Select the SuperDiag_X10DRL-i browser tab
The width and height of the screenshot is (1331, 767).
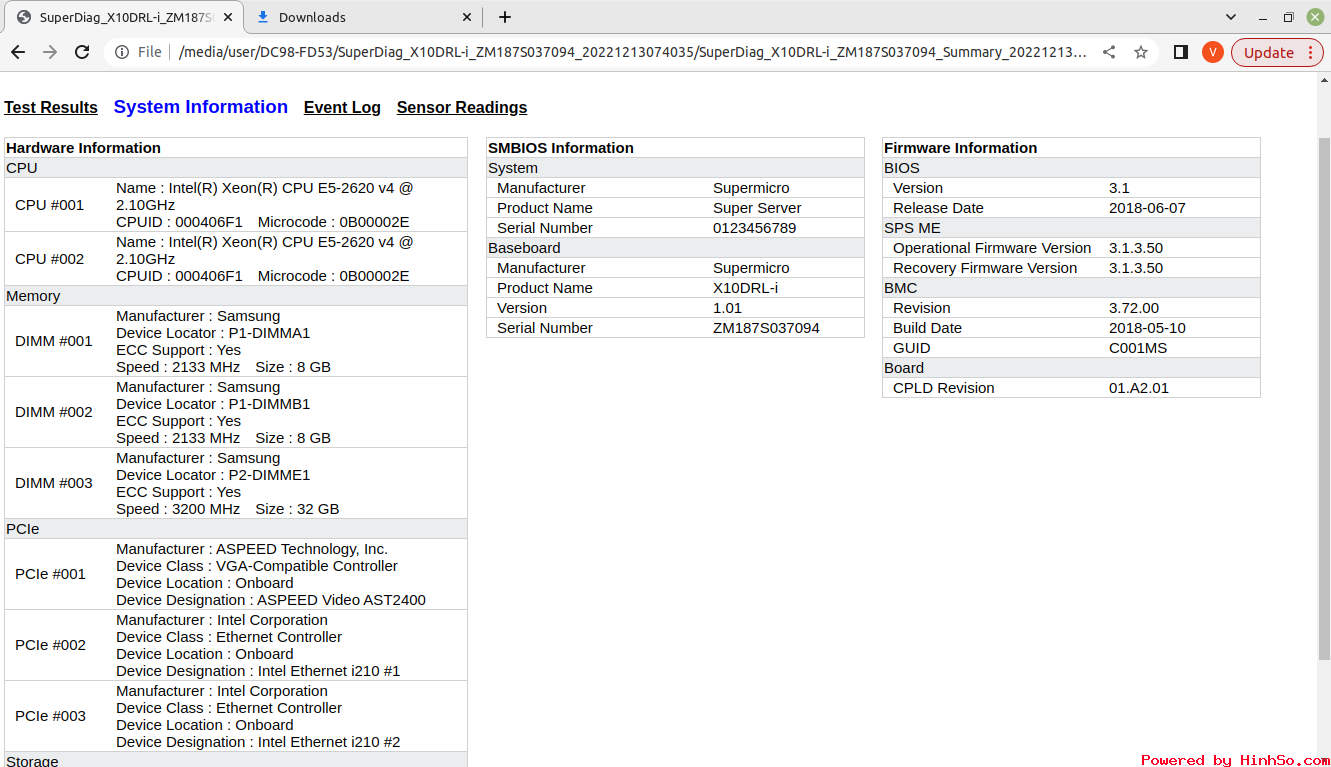click(x=125, y=17)
